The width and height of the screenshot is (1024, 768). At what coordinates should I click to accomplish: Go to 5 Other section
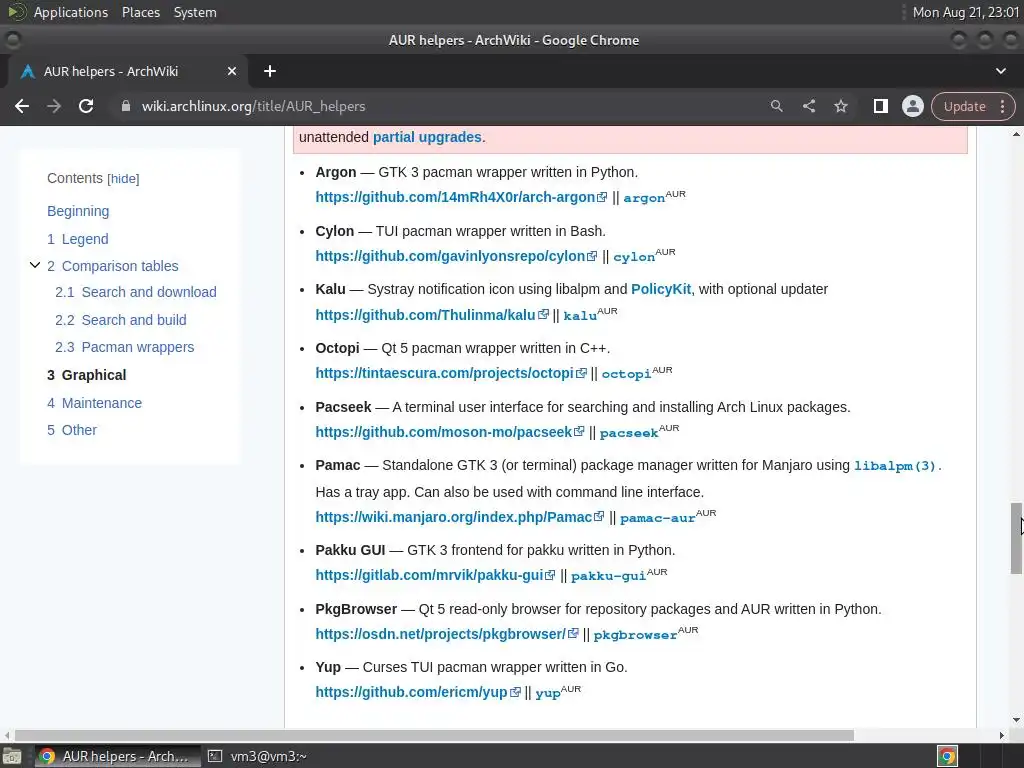click(72, 430)
